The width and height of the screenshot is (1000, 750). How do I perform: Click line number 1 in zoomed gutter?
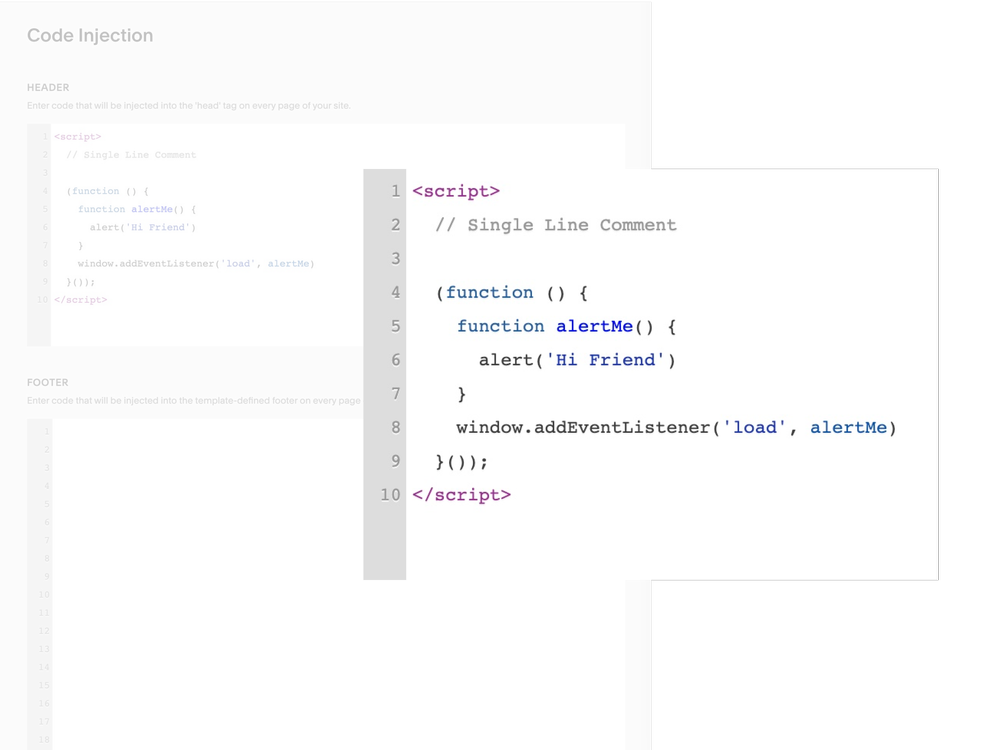click(395, 191)
